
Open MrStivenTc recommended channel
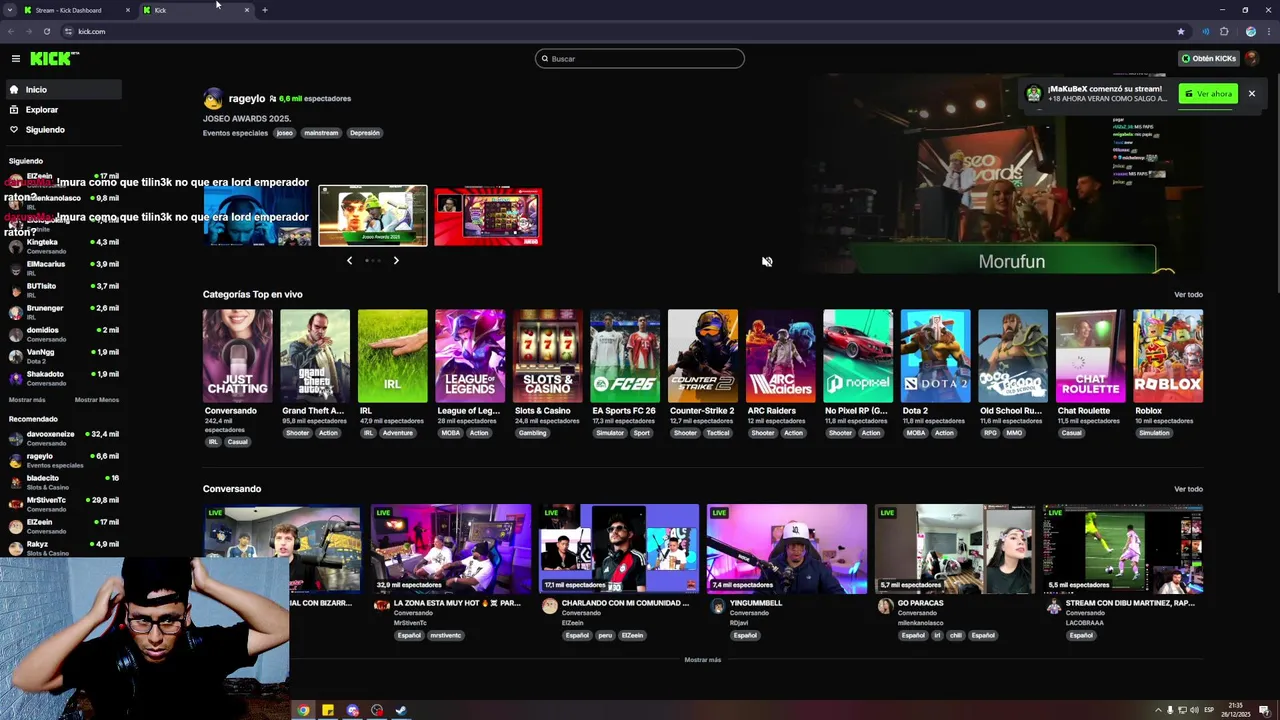point(63,504)
